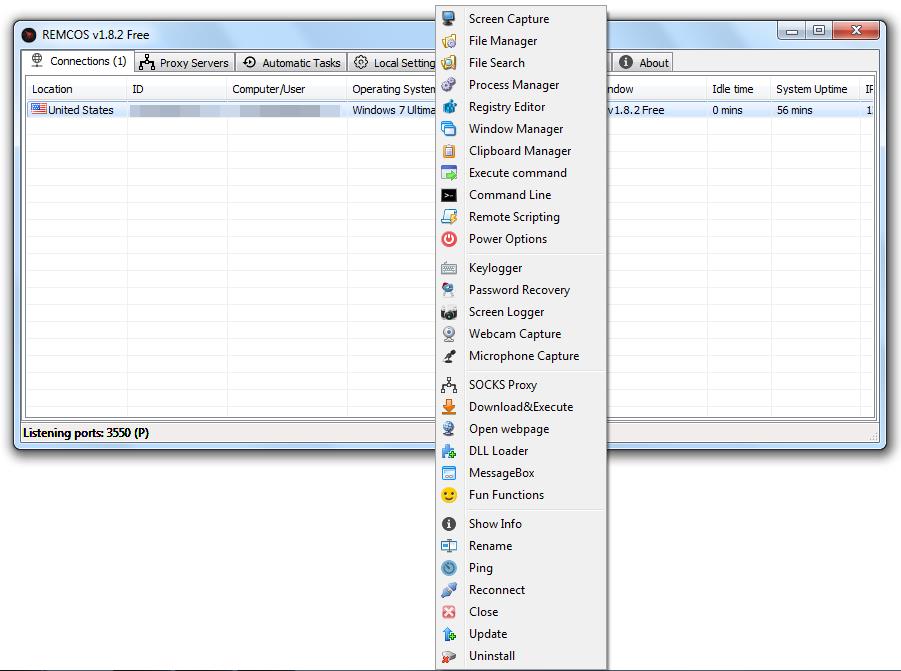Click the Fun Functions smiley icon
Image resolution: width=901 pixels, height=671 pixels.
coord(449,495)
